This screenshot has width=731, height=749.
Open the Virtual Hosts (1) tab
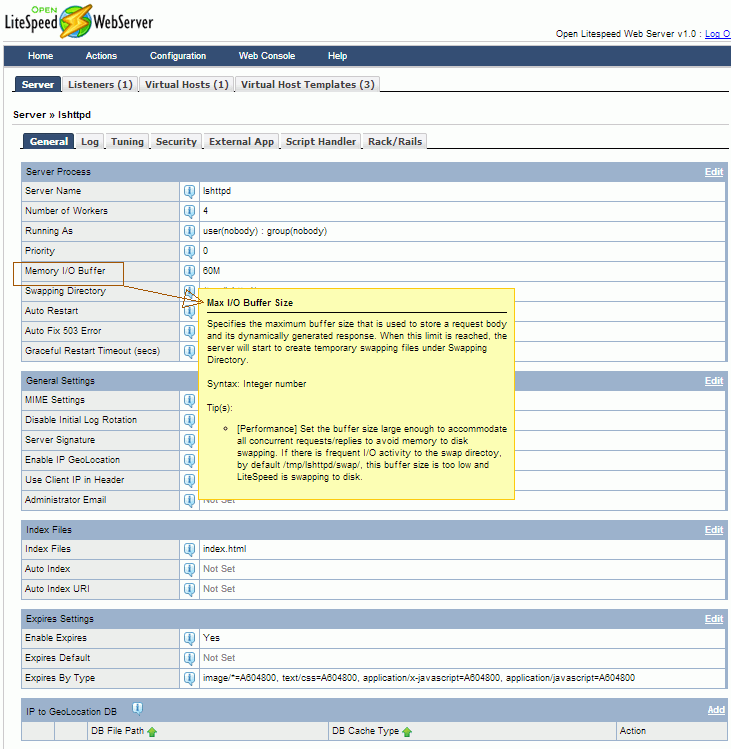coord(186,85)
